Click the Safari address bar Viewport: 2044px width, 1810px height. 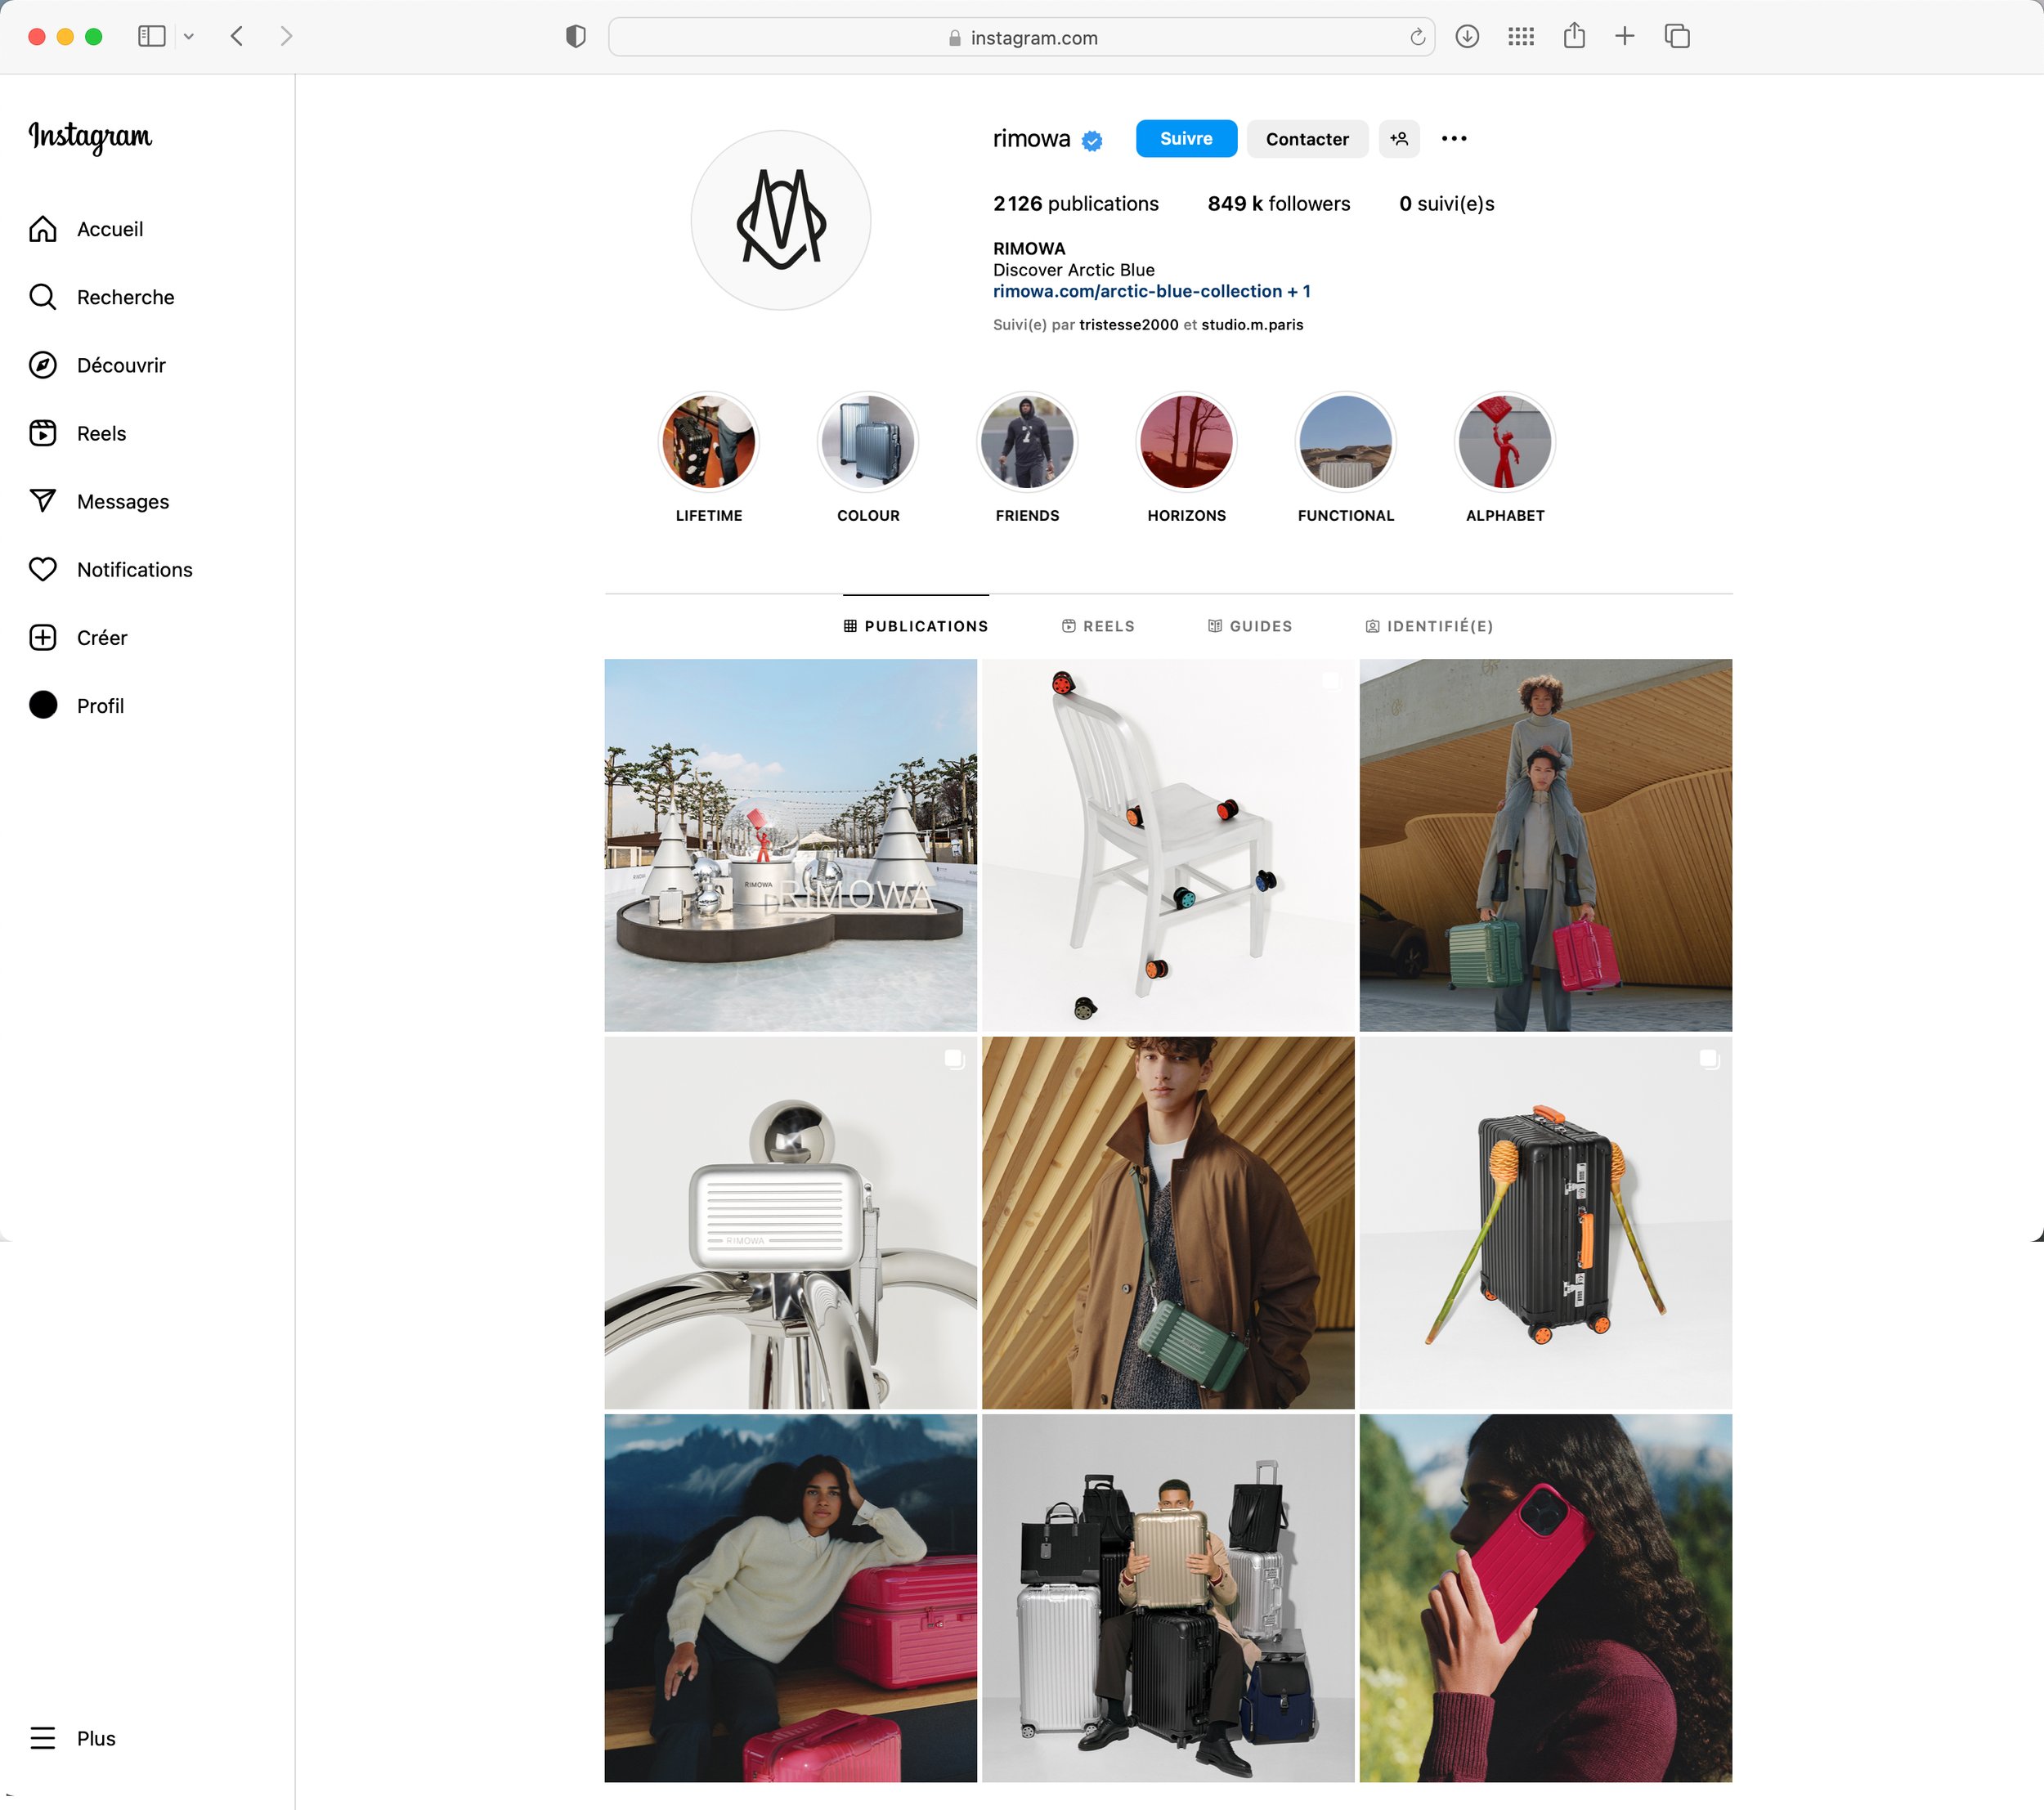[1021, 37]
